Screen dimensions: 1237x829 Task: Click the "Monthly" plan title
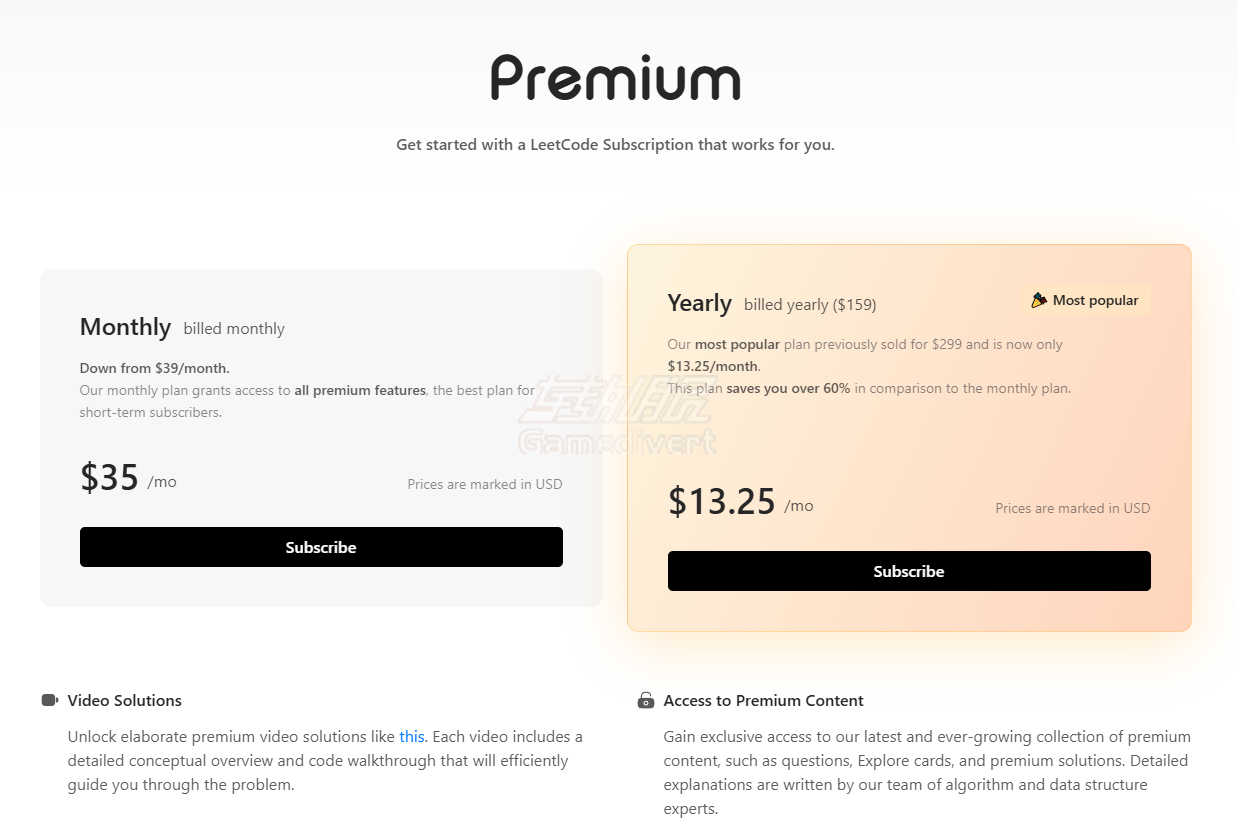[125, 327]
